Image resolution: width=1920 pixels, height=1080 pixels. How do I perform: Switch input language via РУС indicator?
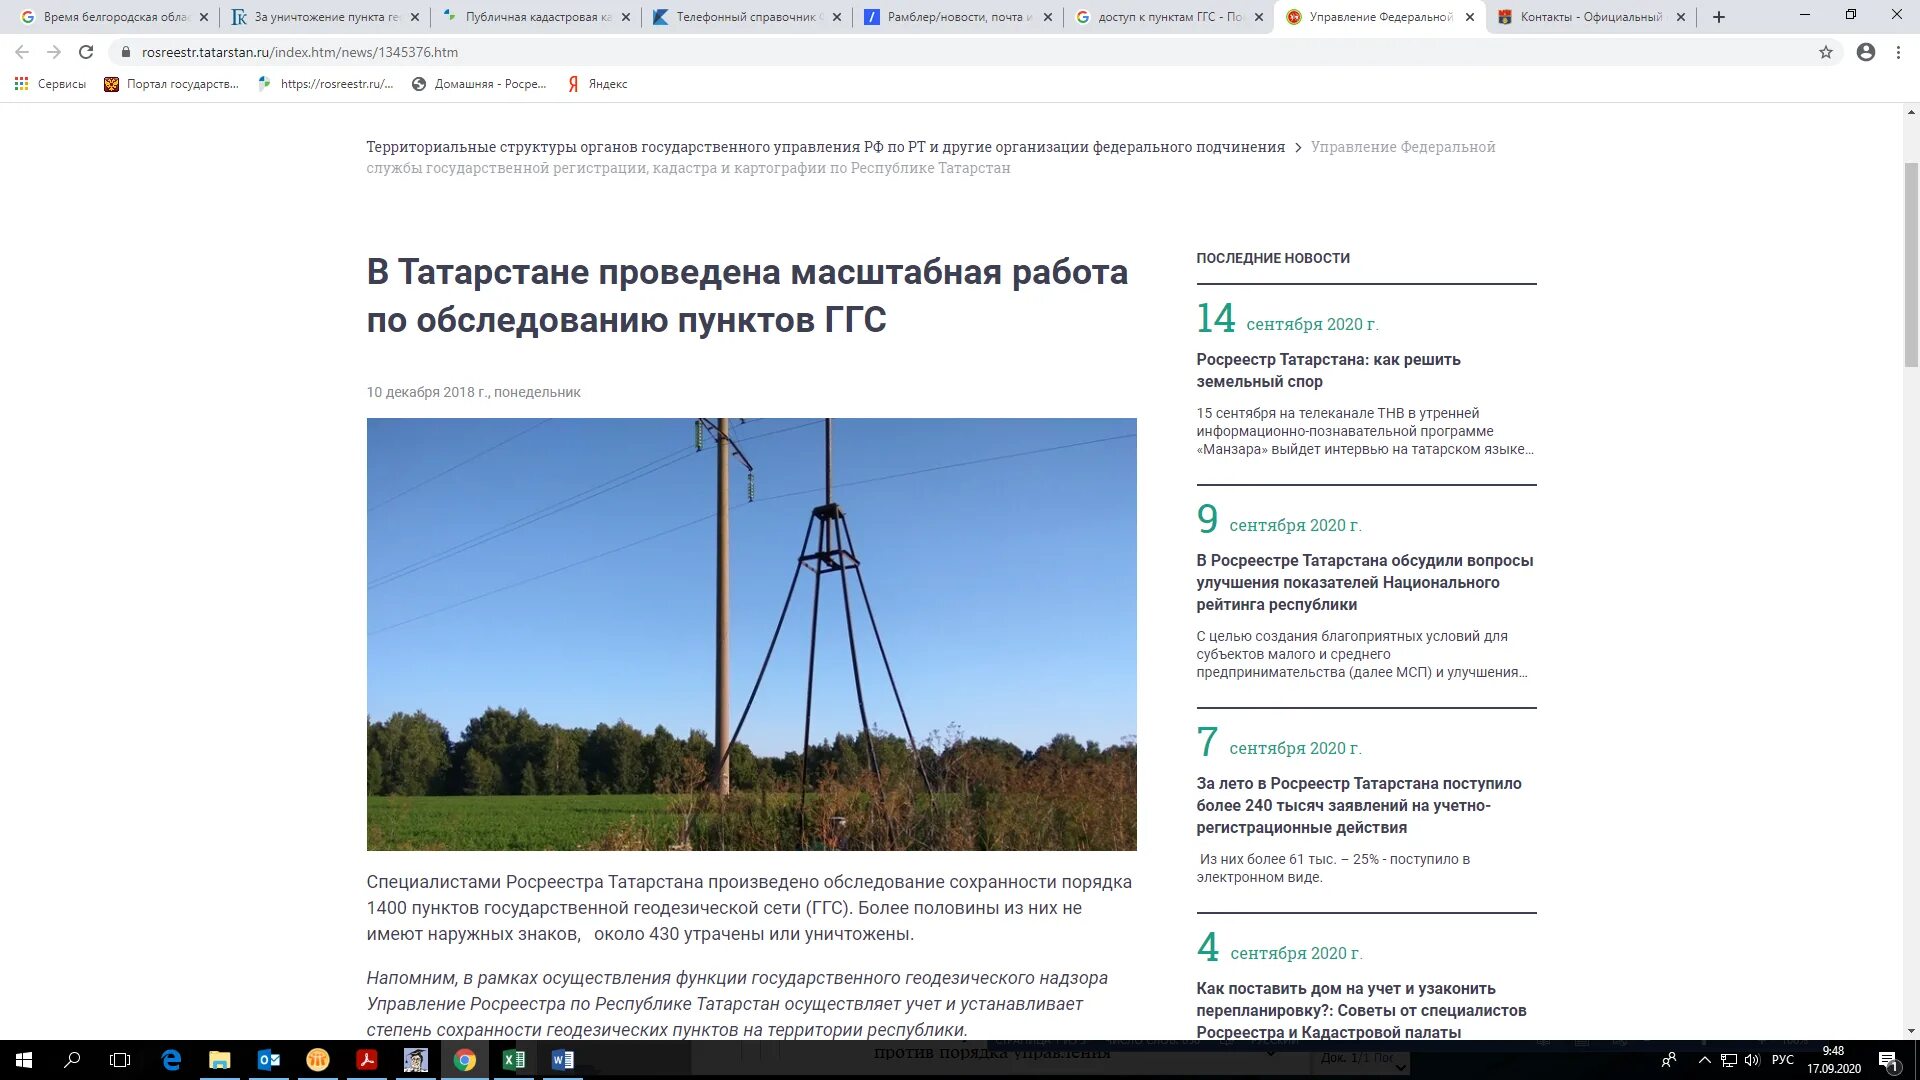point(1782,1060)
